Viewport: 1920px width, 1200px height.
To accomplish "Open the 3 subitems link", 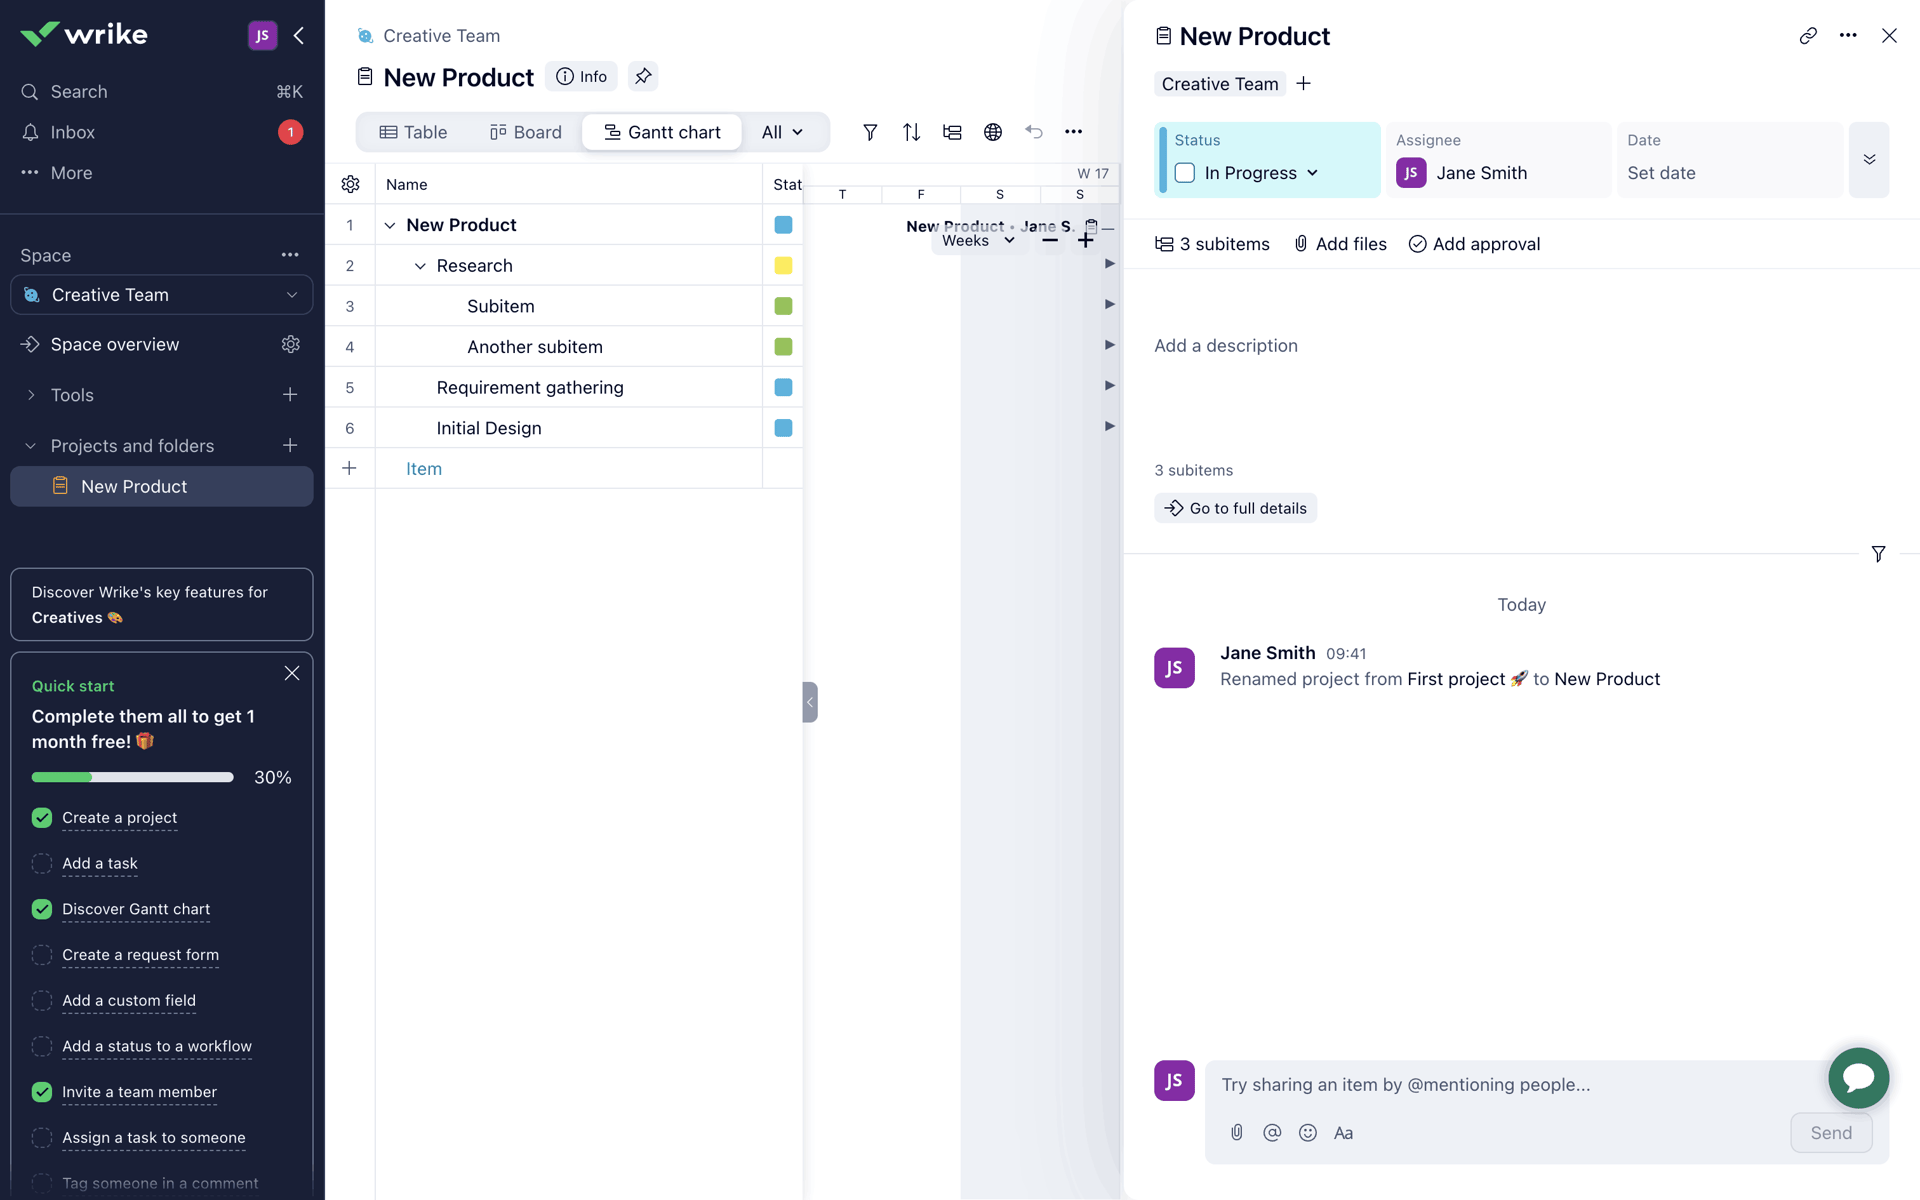I will (x=1212, y=244).
